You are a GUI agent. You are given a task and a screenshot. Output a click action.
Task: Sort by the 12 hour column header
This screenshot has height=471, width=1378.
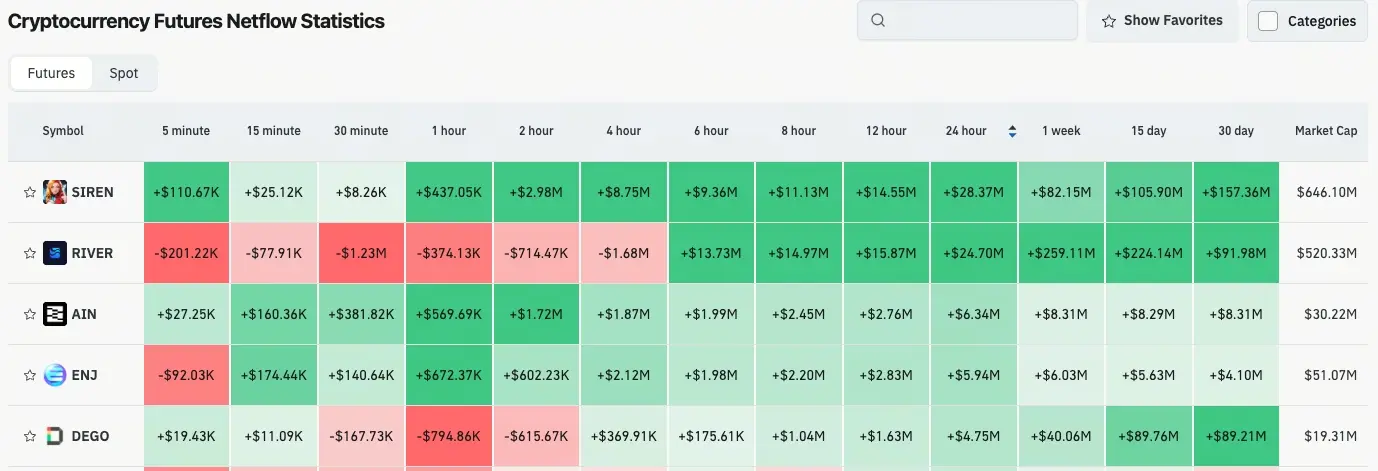(886, 131)
